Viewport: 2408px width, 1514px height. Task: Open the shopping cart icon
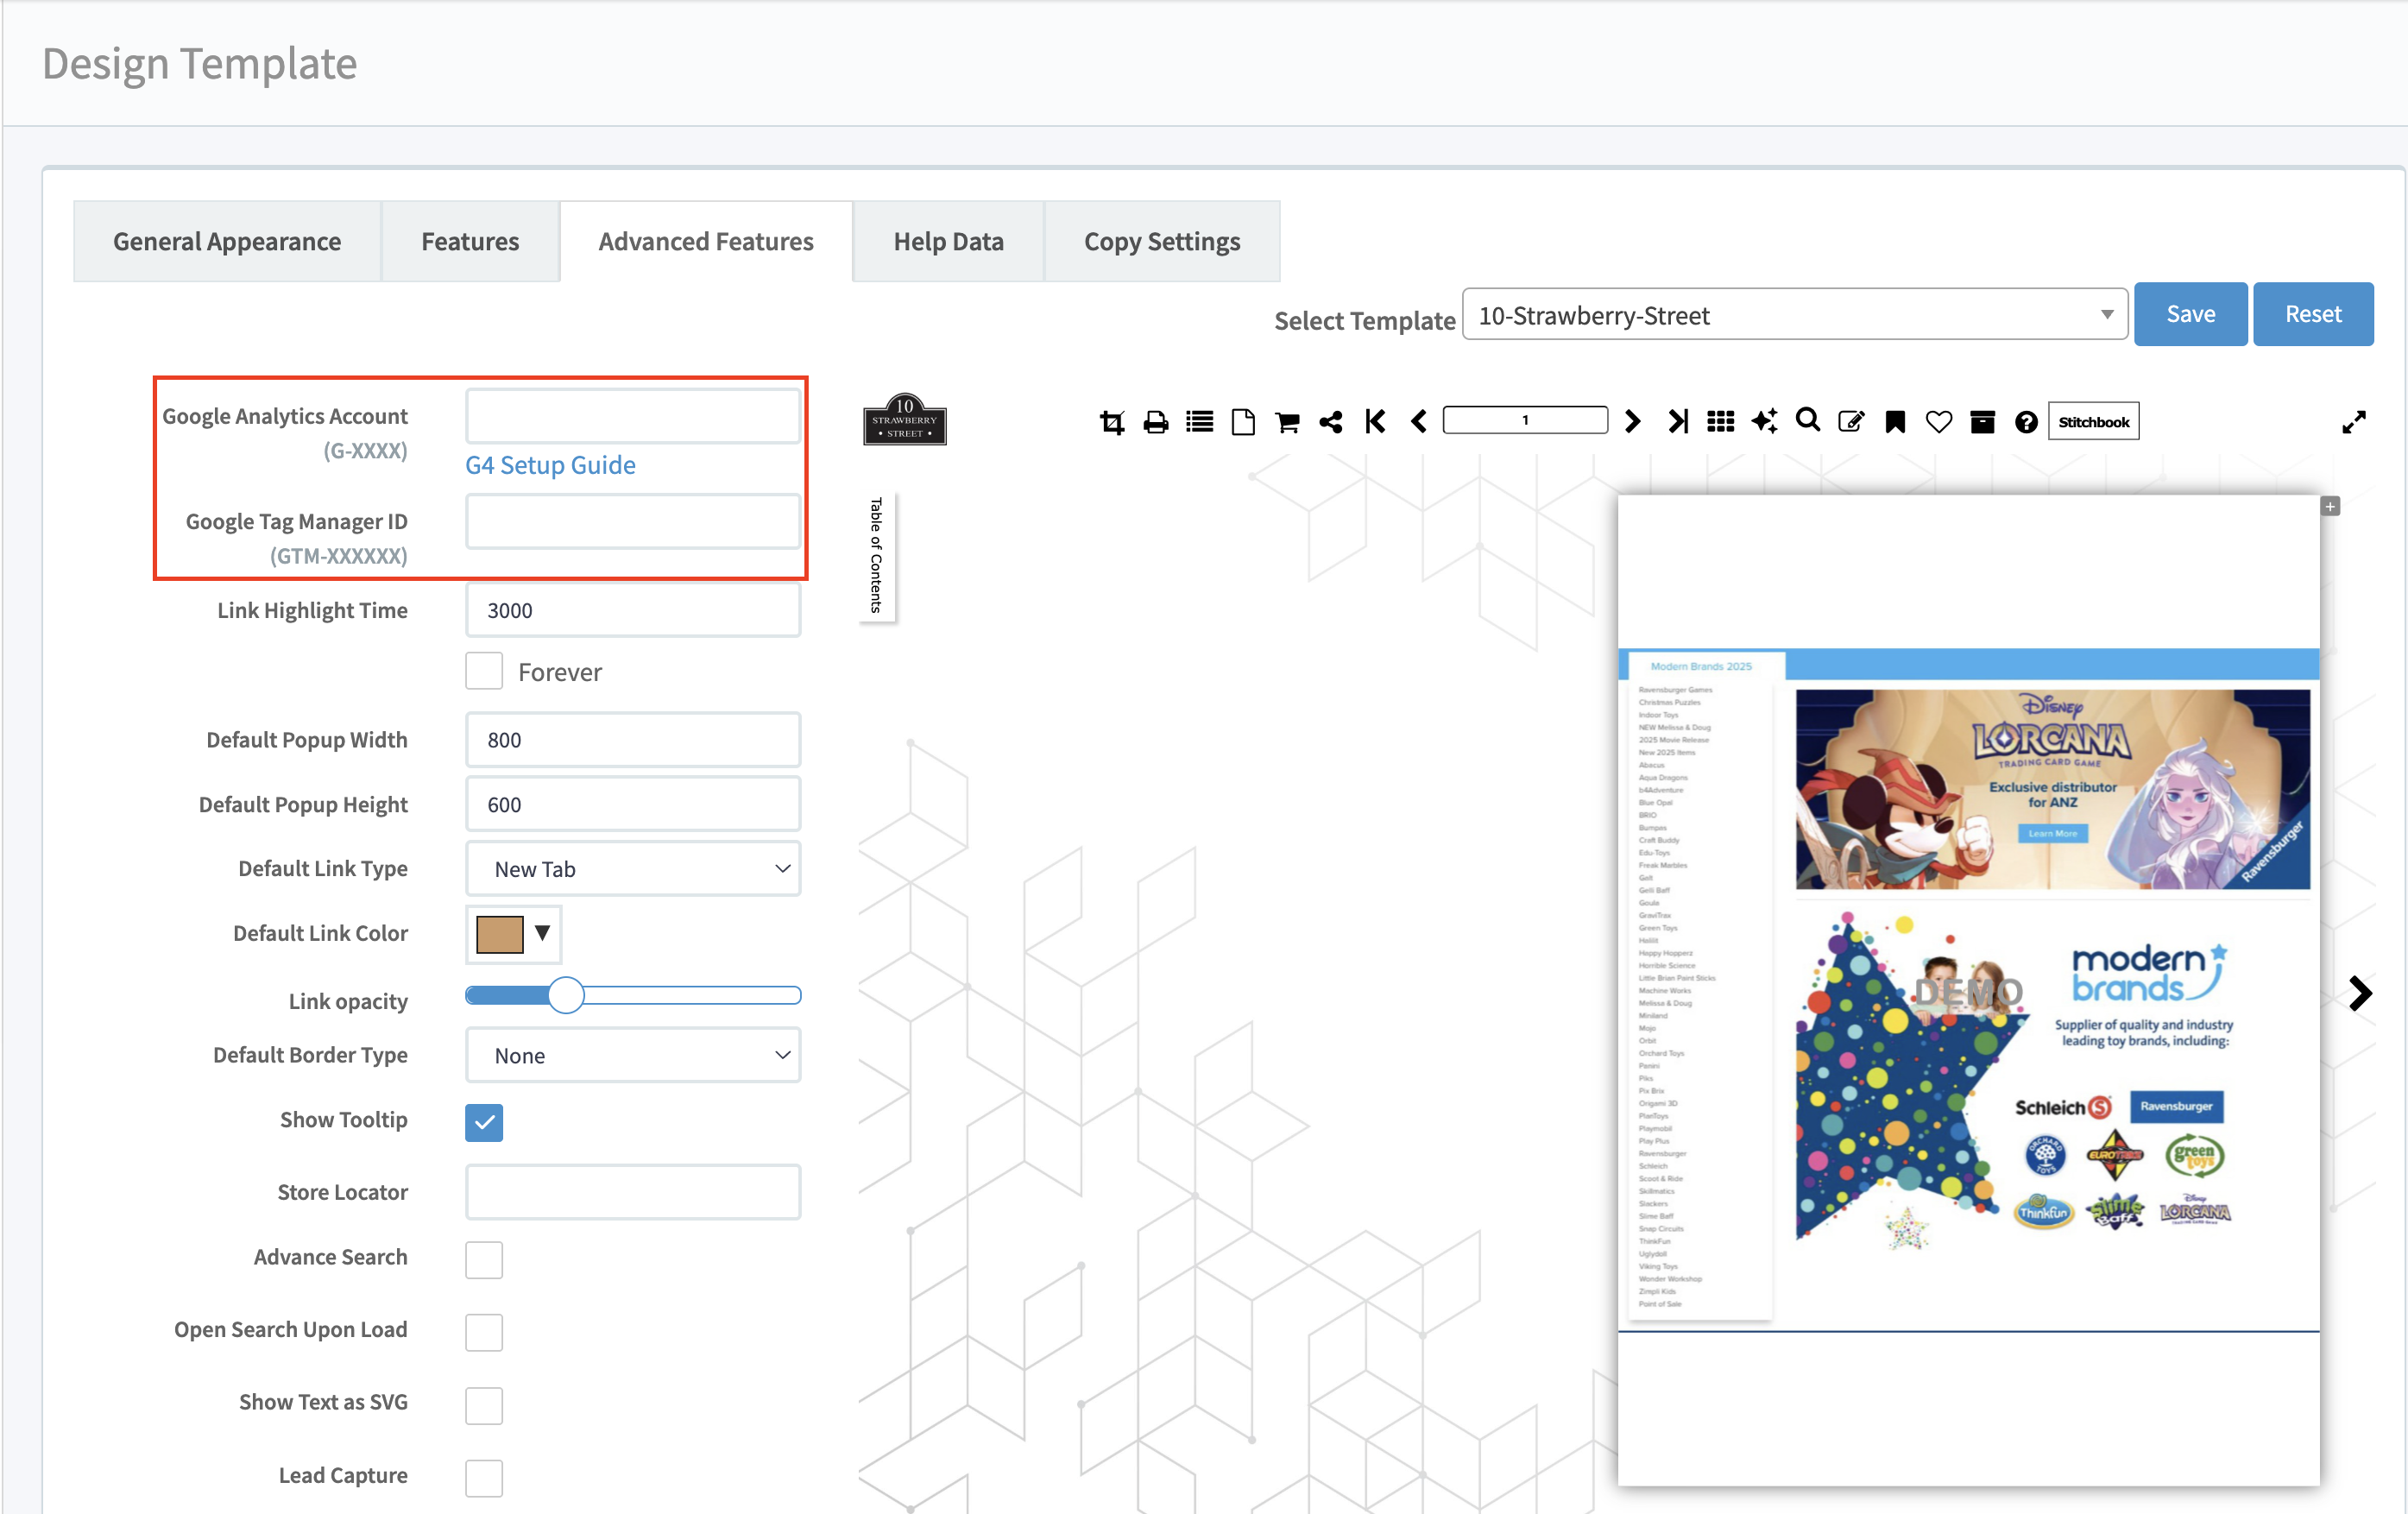pyautogui.click(x=1287, y=422)
